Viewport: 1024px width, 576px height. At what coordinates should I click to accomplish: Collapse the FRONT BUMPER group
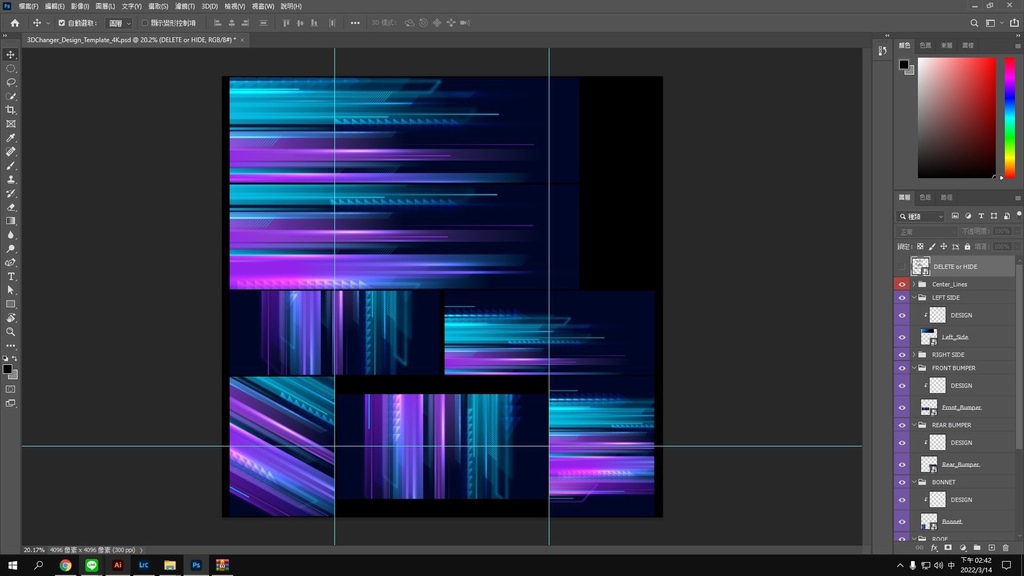[914, 368]
